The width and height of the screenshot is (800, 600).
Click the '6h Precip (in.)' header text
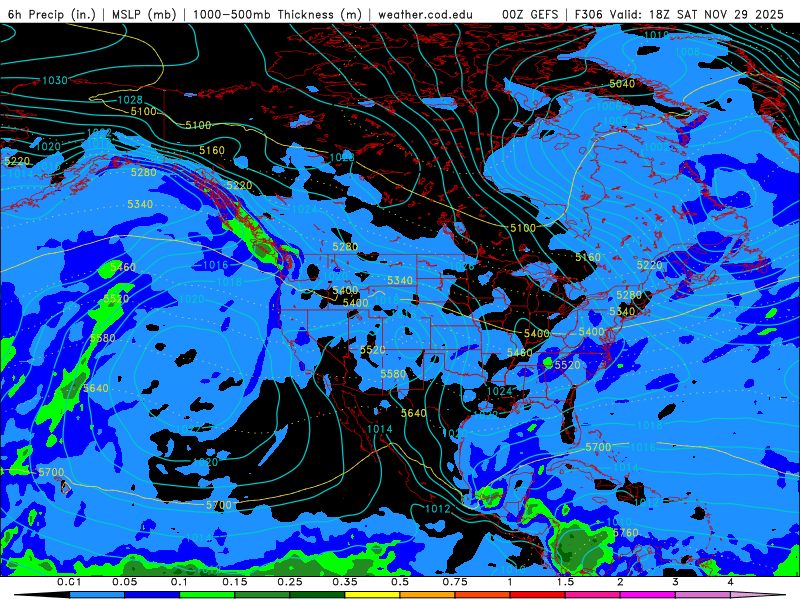(52, 14)
